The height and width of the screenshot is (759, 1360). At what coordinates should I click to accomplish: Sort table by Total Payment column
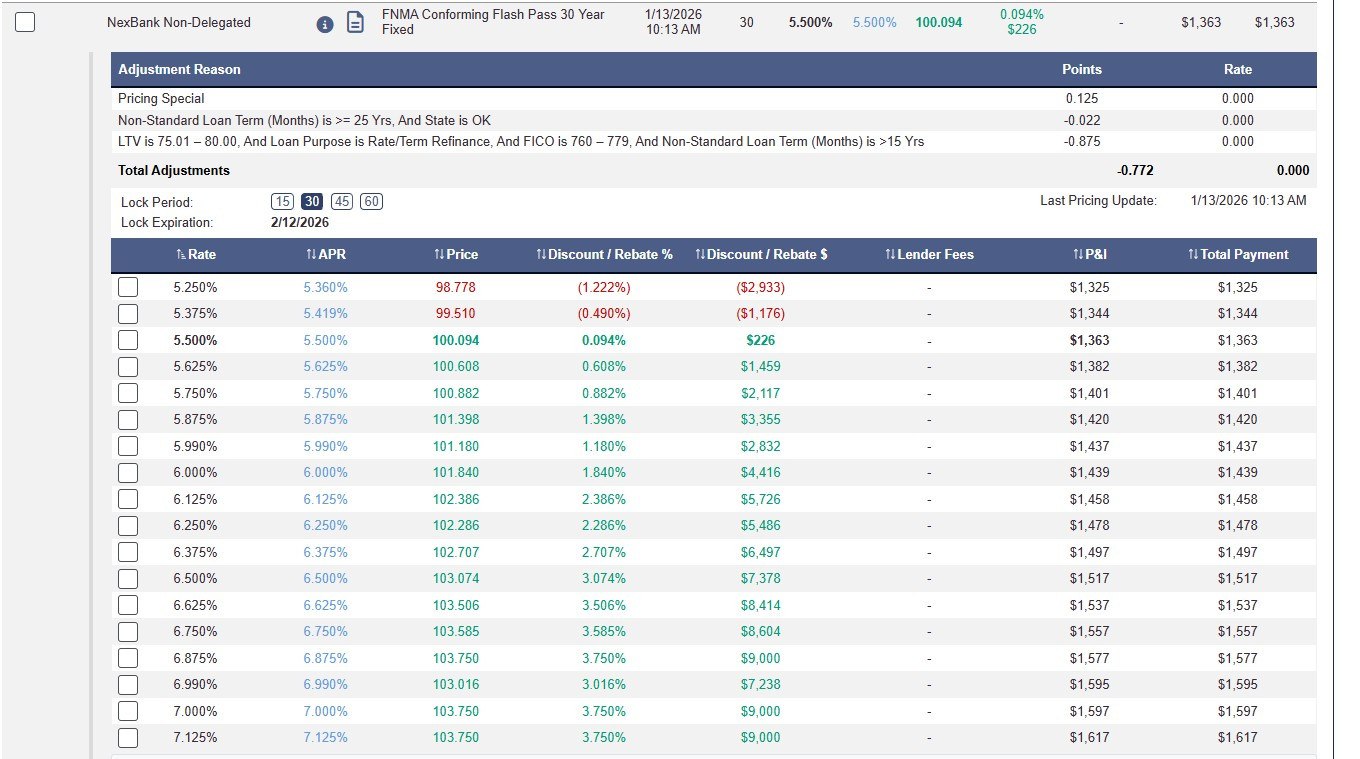click(x=1238, y=254)
